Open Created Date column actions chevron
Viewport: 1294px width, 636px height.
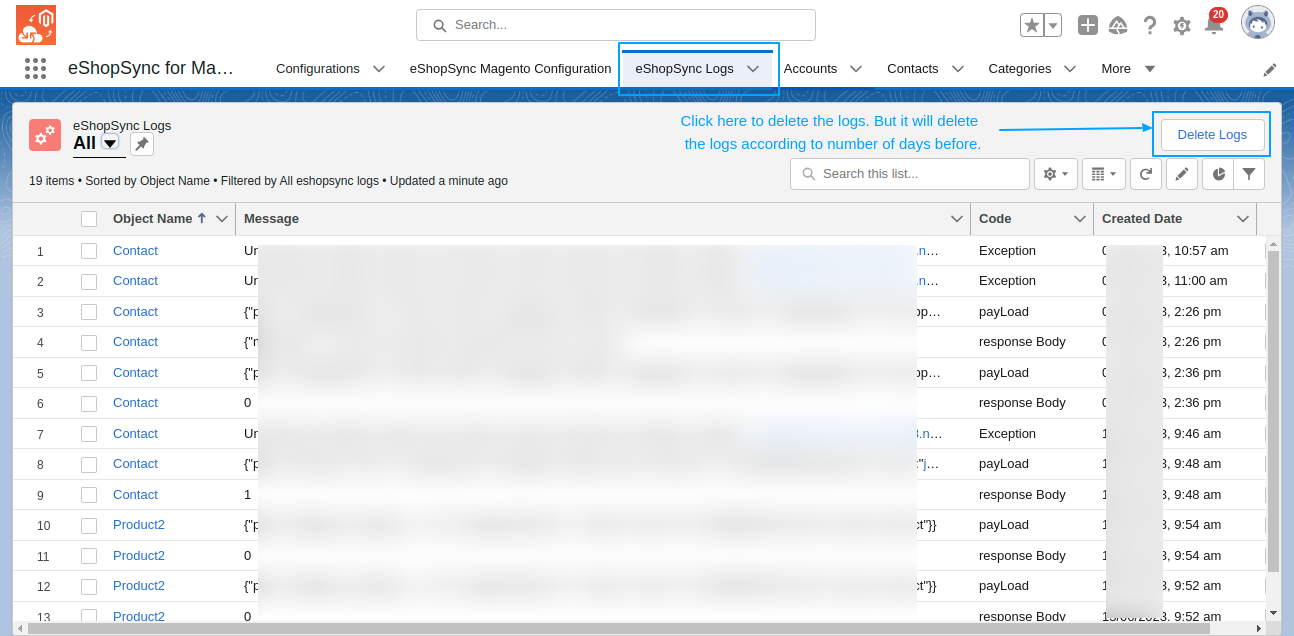tap(1243, 219)
